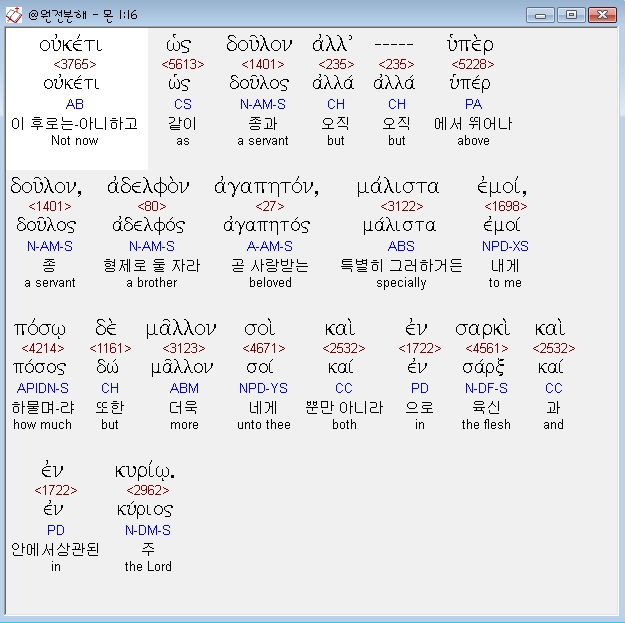
Task: Select the Korean gloss 또한
Action: point(110,407)
